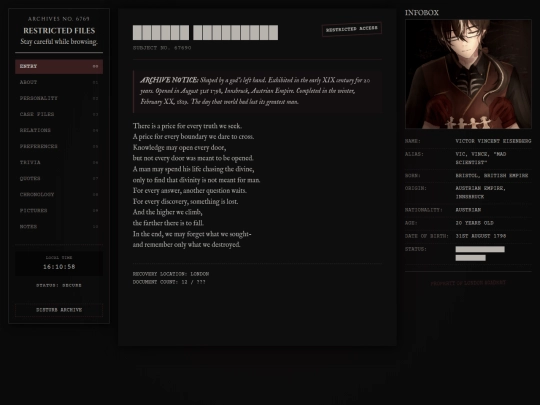The image size is (540, 405).
Task: Click the RESTRICTED ACCESS stamp
Action: [x=352, y=29]
